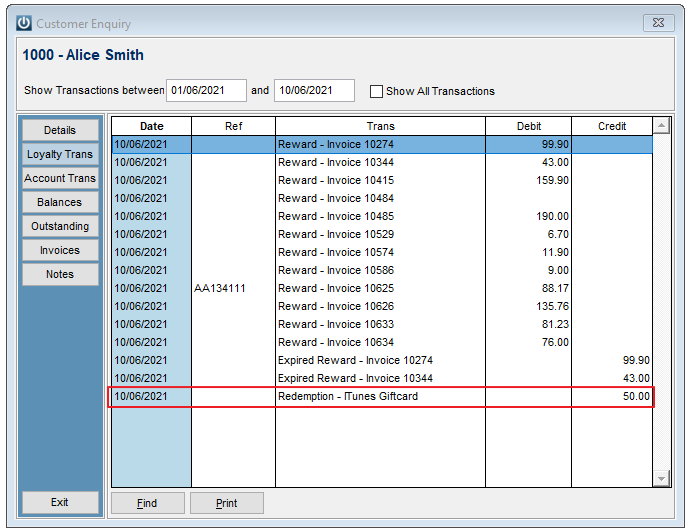Switch to Loyalty Trans view
This screenshot has width=689, height=530.
(x=60, y=154)
